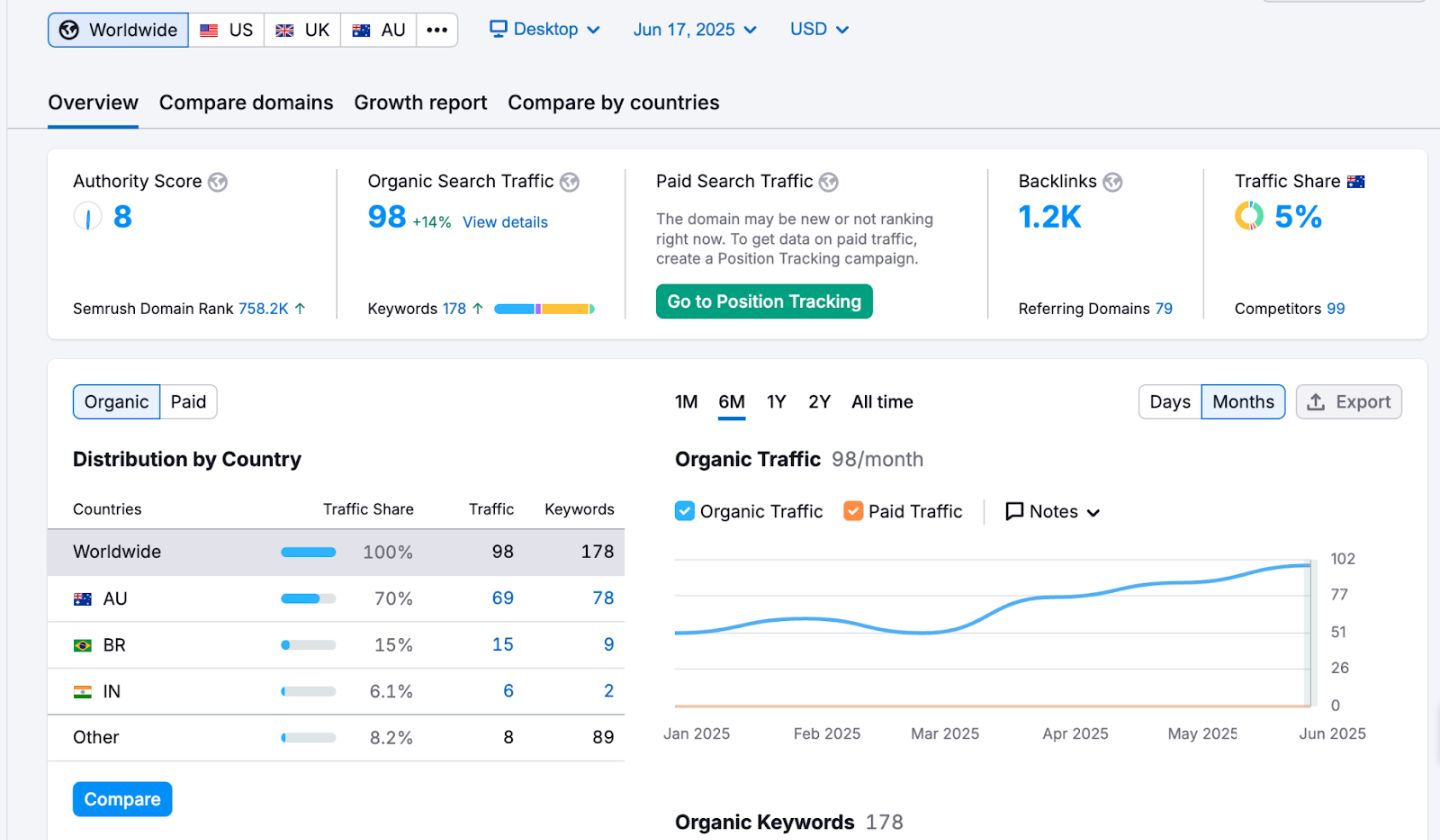Uncheck the Organic Traffic checkbox

tap(685, 511)
